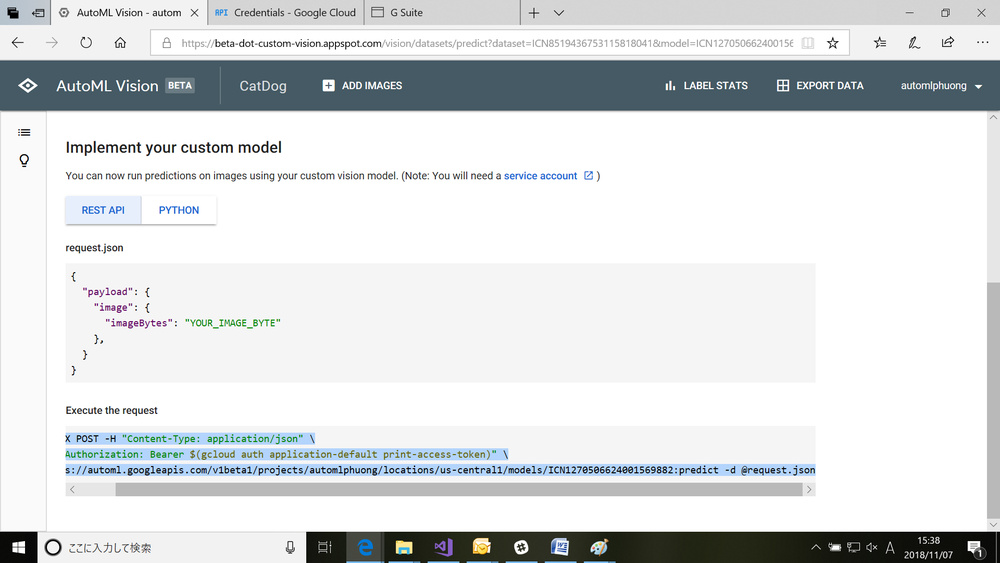Image resolution: width=1000 pixels, height=563 pixels.
Task: Click Export Data grid icon
Action: tap(783, 86)
